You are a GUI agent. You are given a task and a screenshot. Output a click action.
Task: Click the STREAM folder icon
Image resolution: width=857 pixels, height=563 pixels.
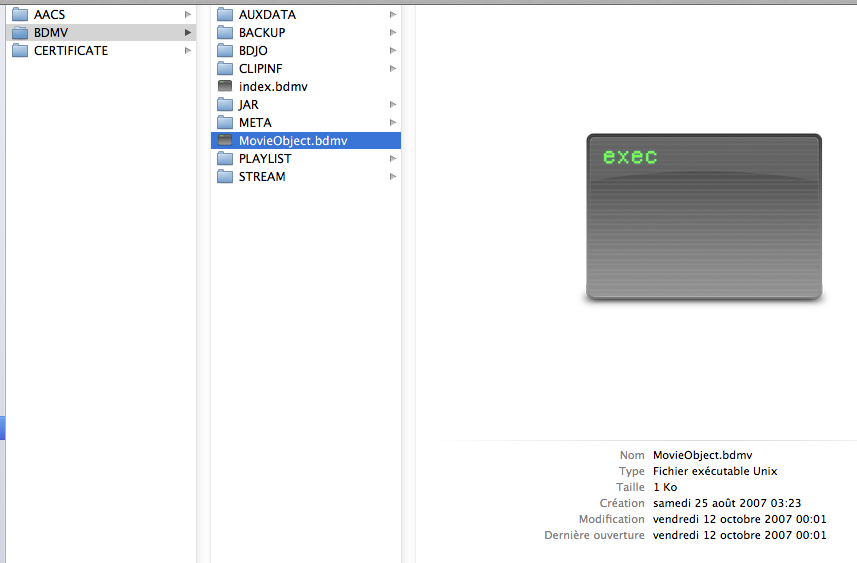tap(225, 177)
